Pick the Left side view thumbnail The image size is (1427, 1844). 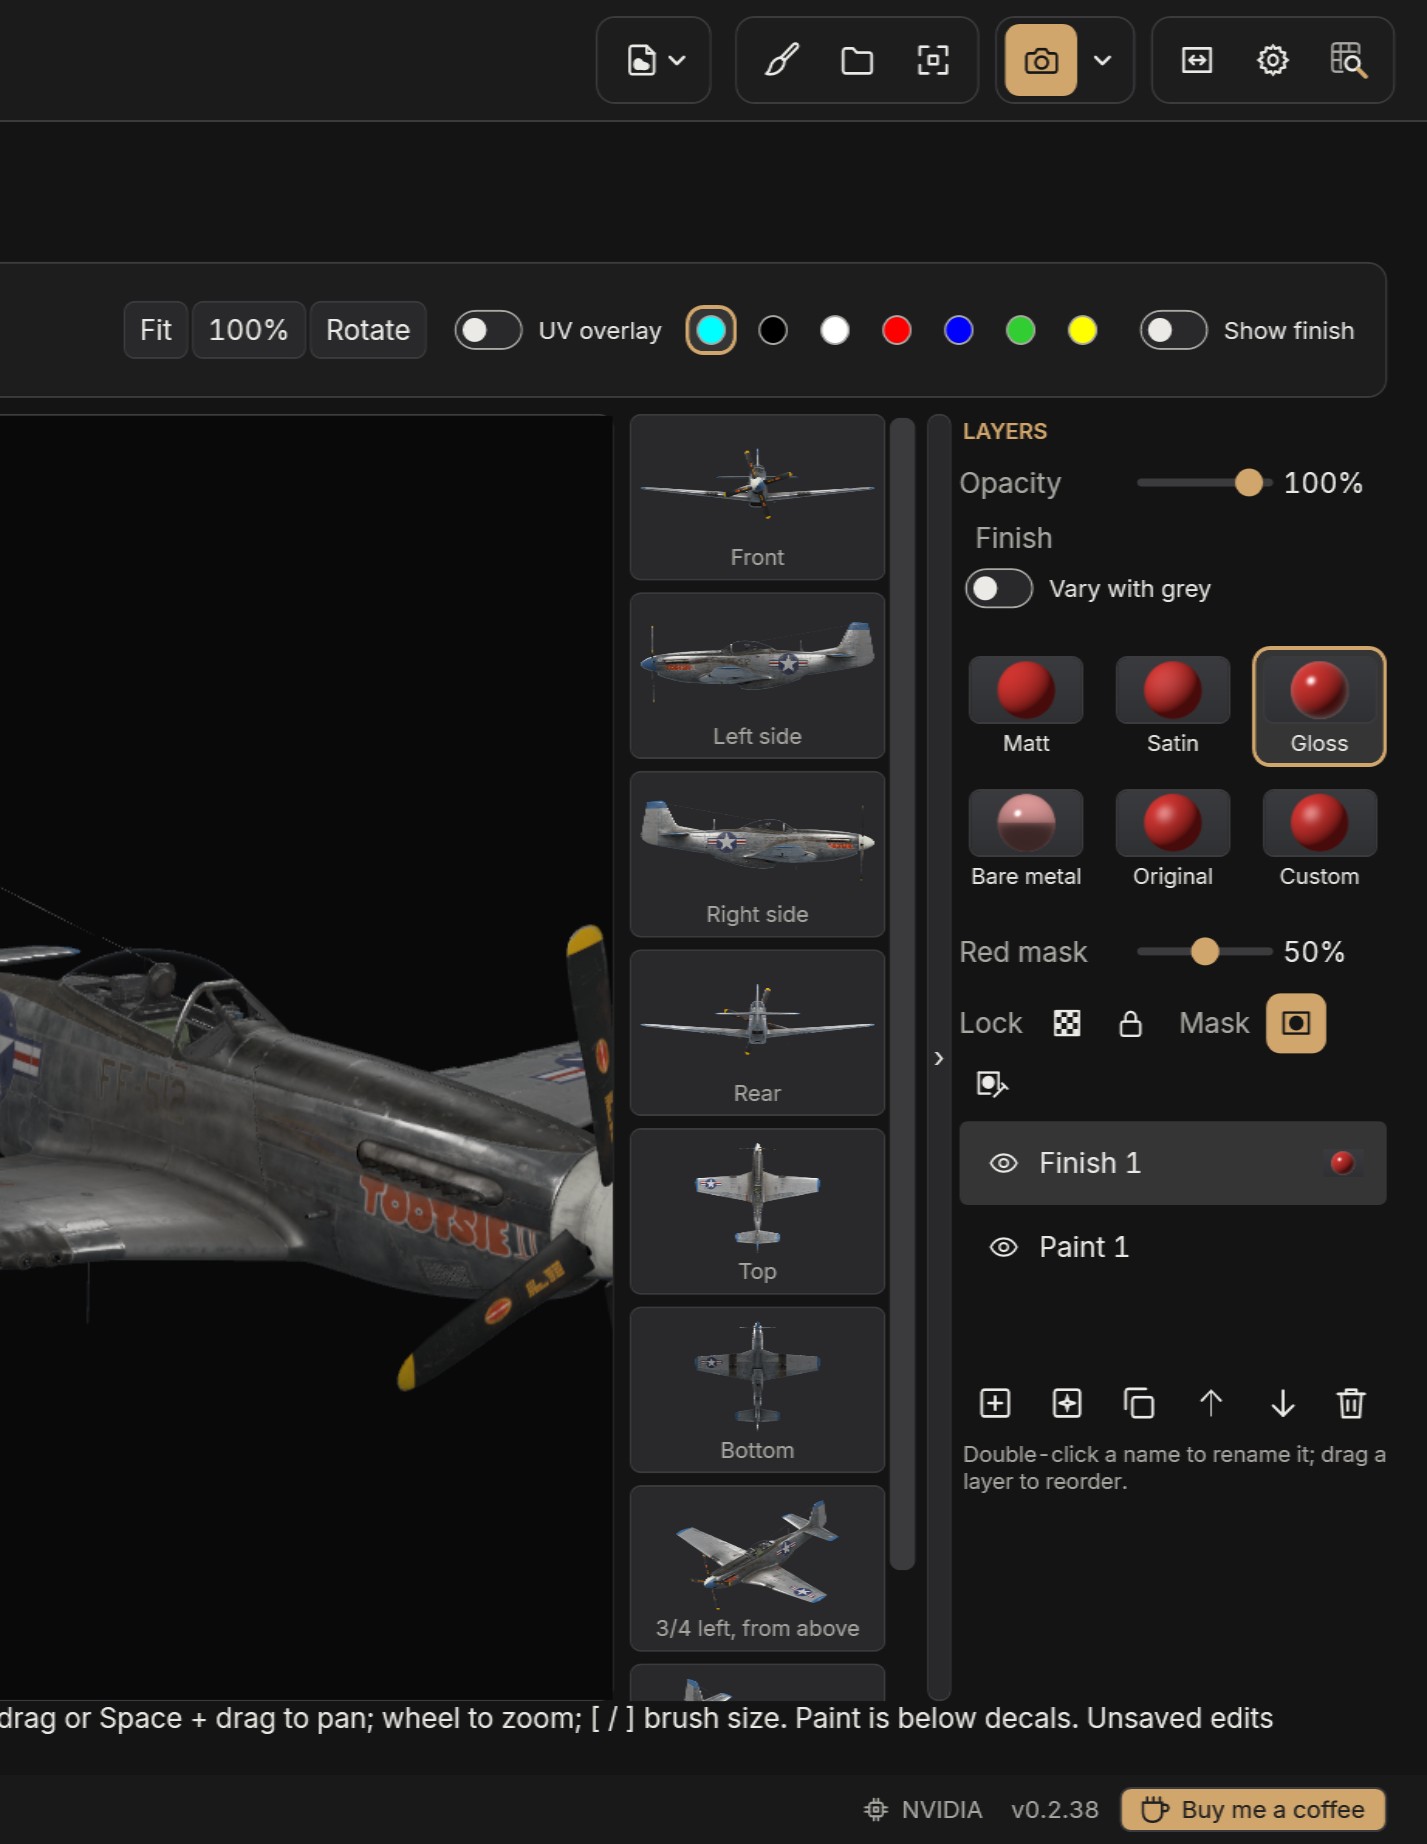757,676
